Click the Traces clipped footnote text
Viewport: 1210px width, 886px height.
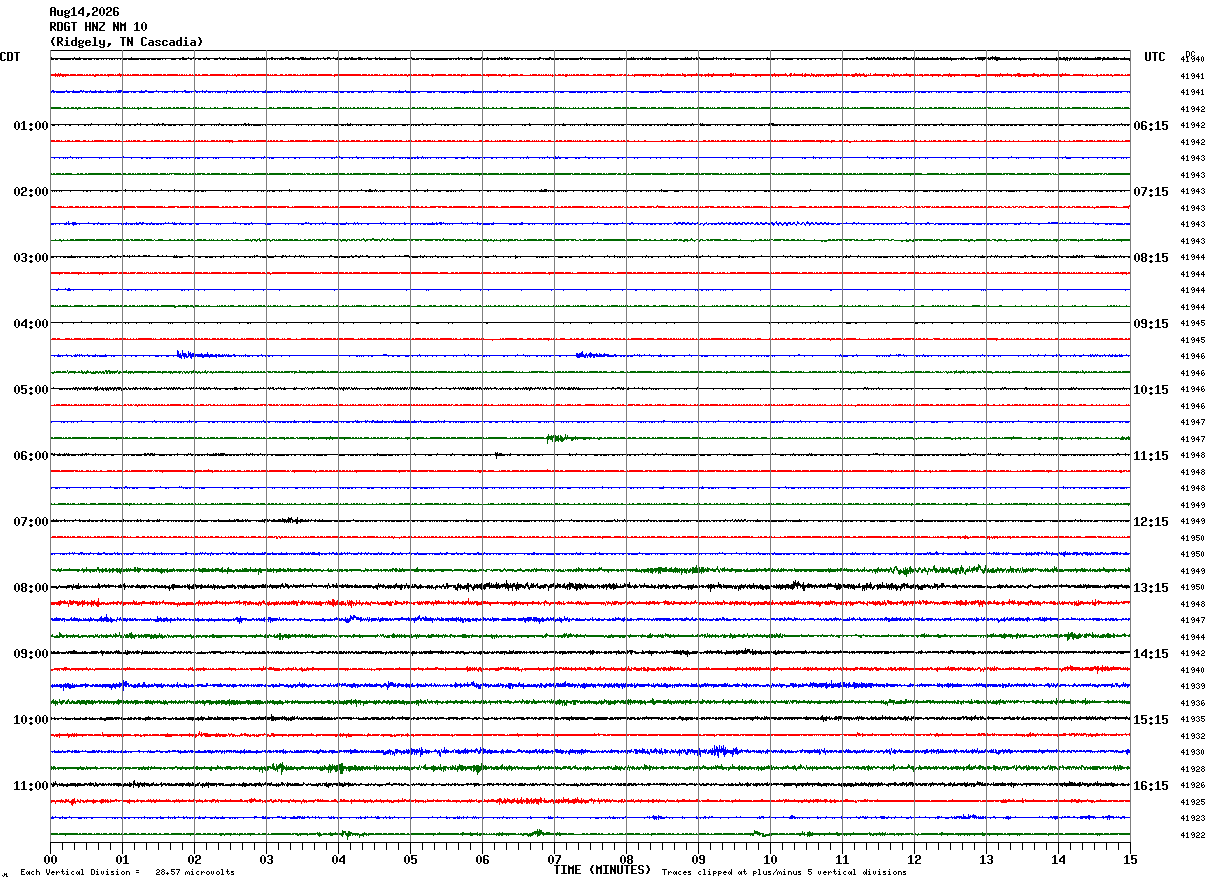tap(784, 873)
